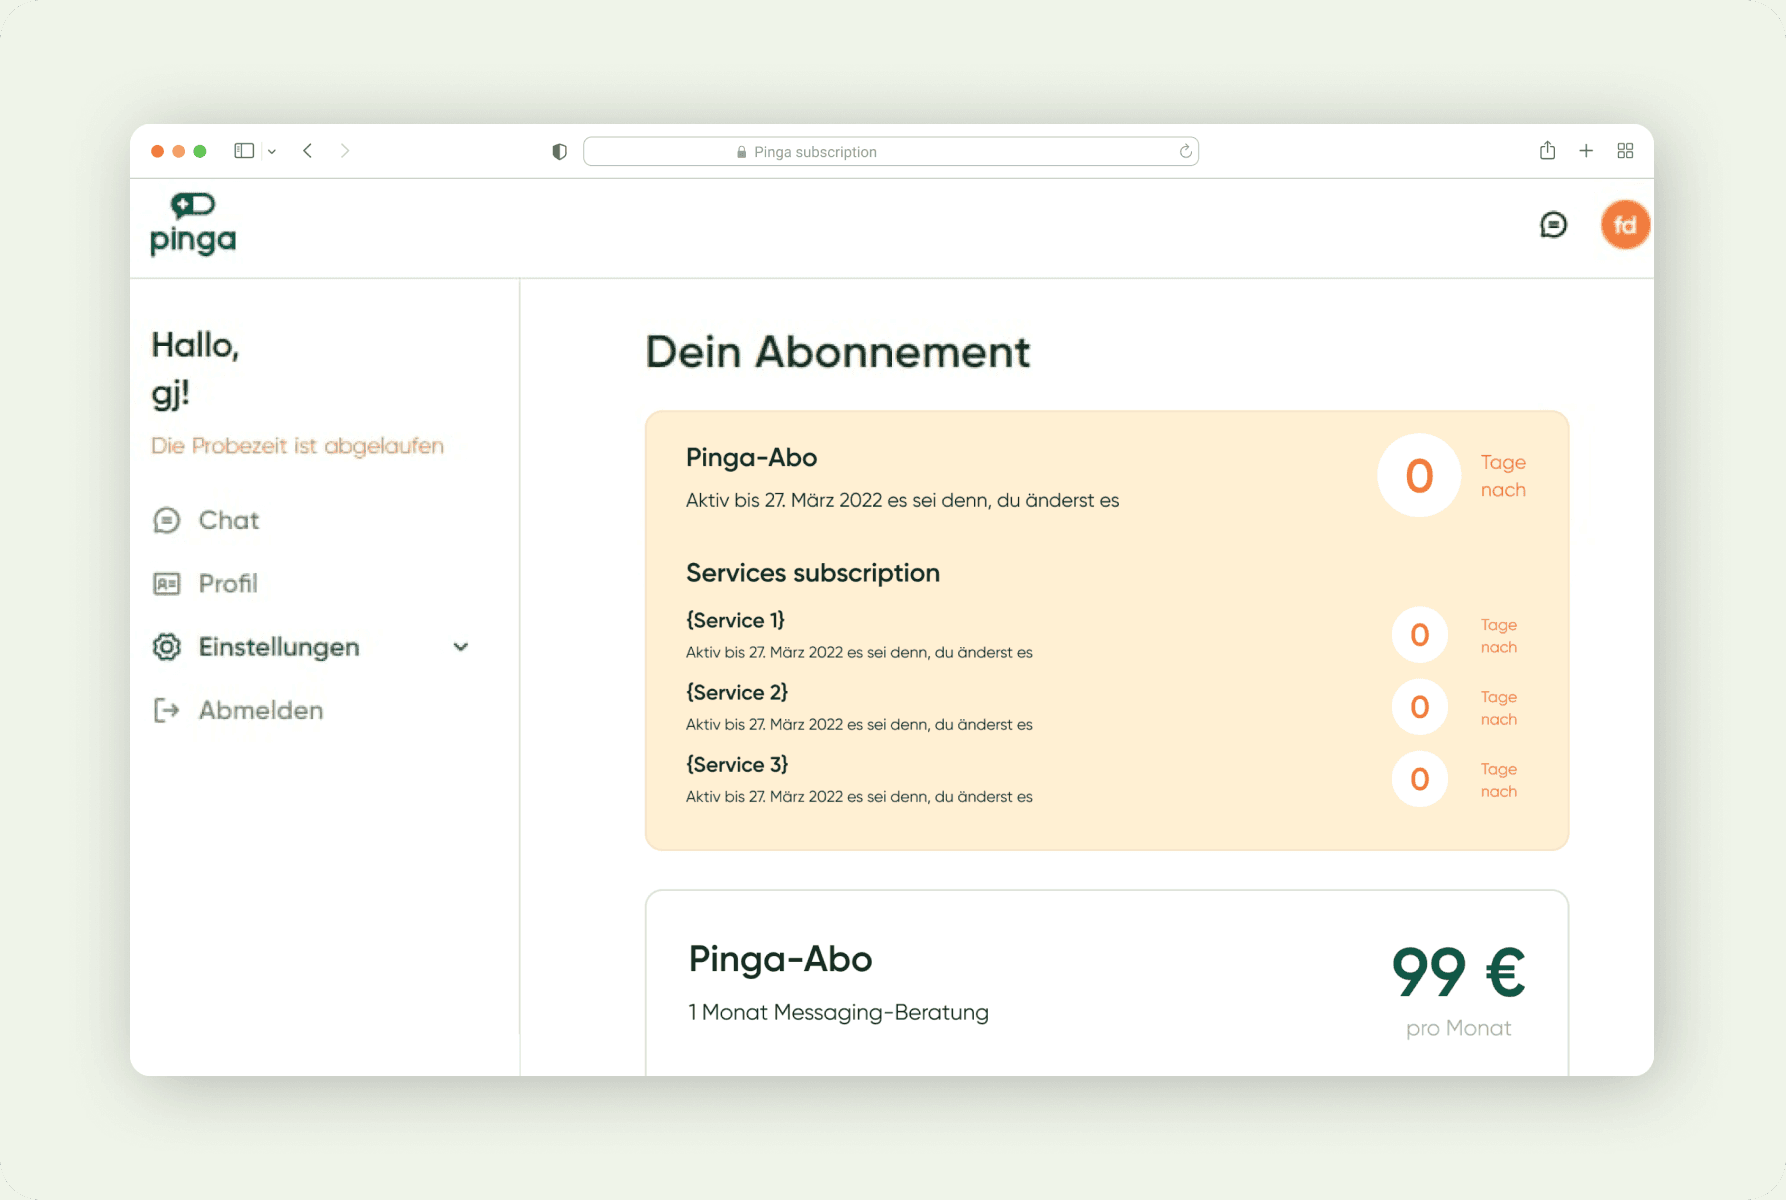
Task: Click 'Services subscription' heading
Action: [x=813, y=573]
